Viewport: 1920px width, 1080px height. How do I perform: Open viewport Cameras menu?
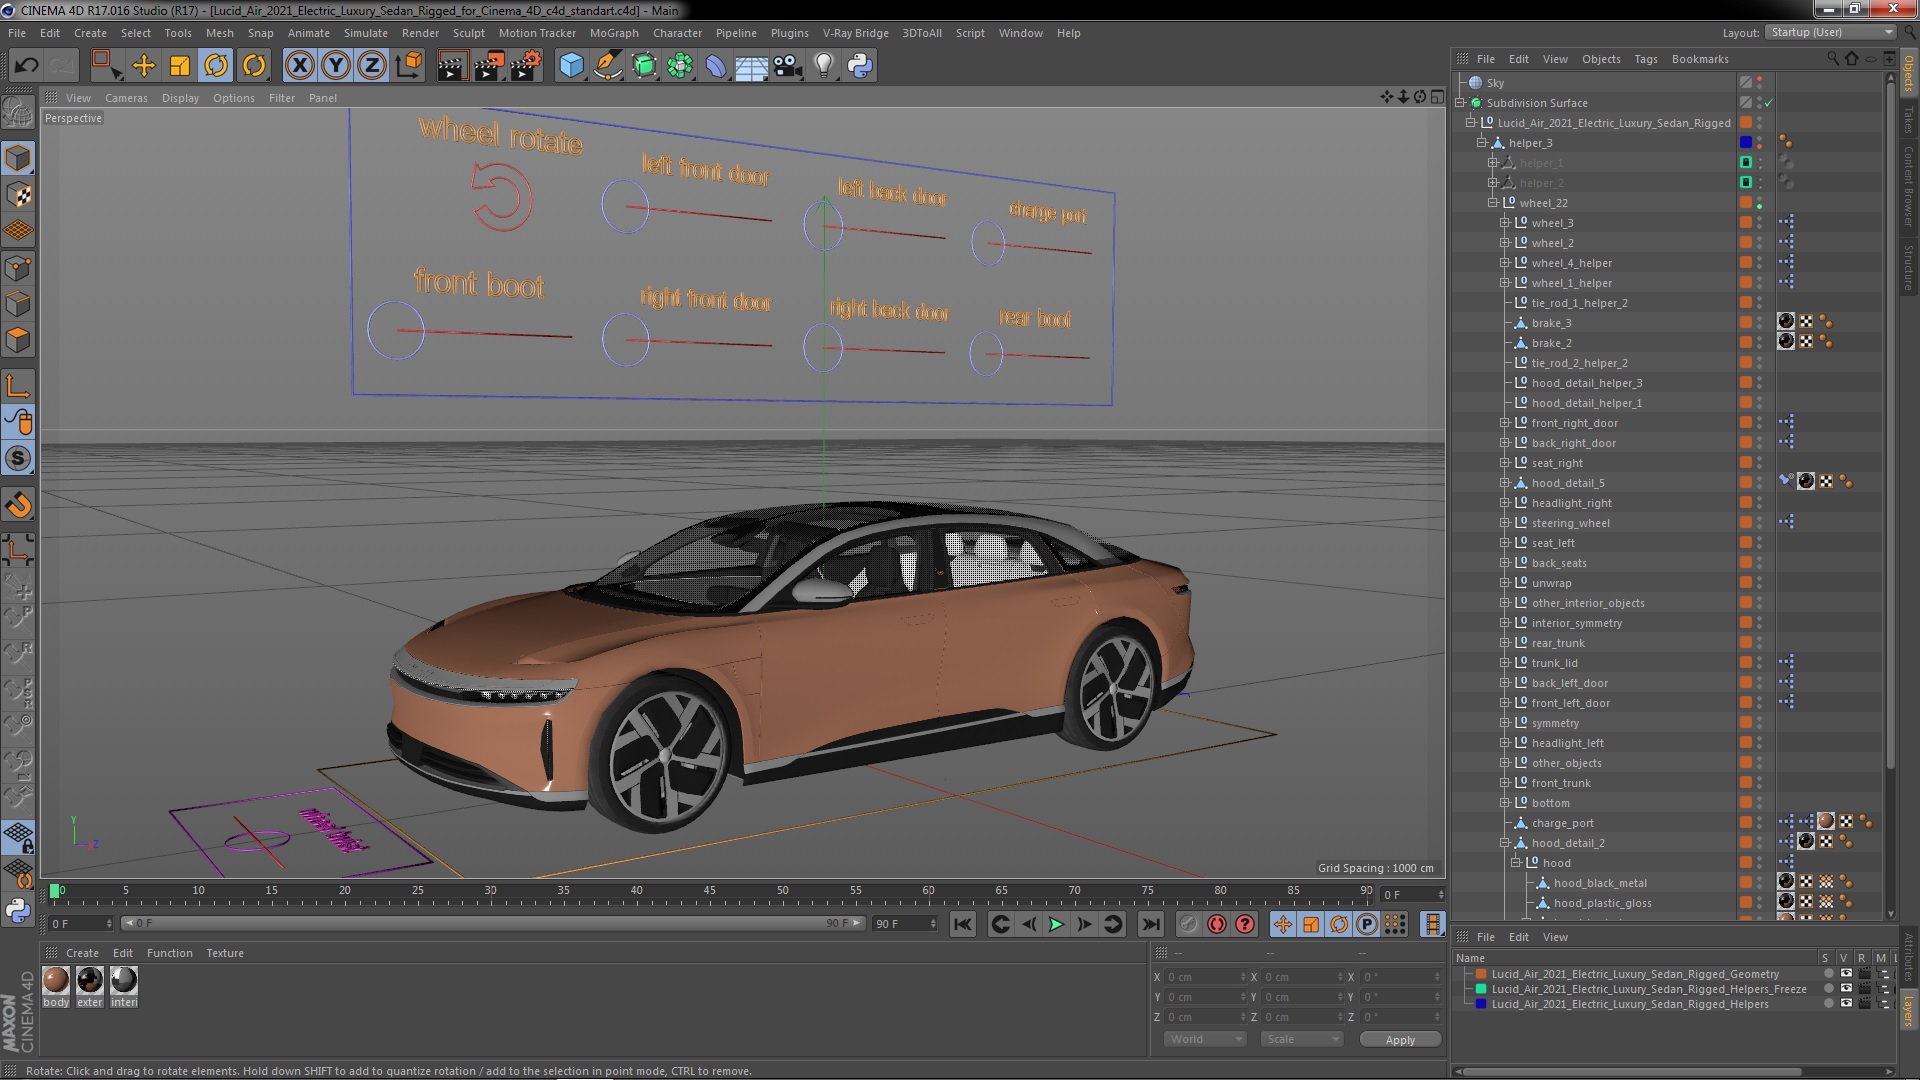point(126,98)
